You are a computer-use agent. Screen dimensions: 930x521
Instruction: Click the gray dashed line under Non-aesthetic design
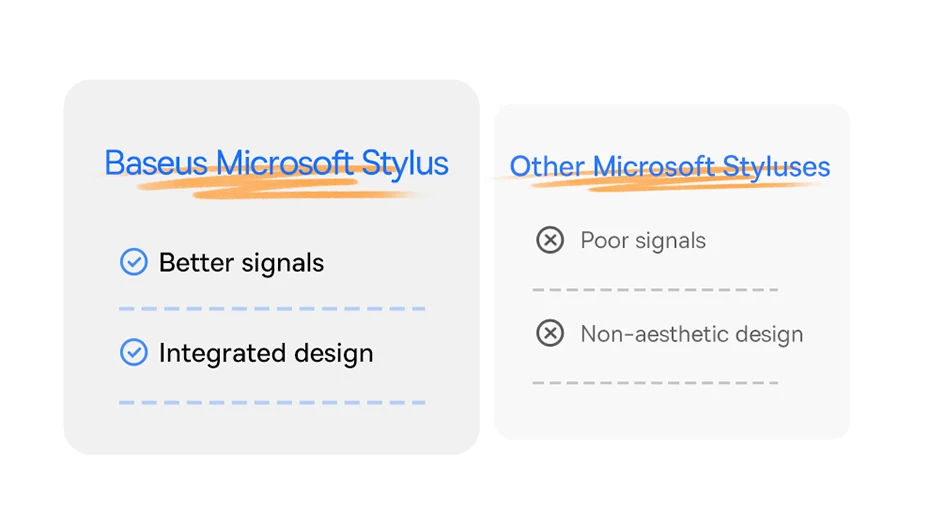coord(655,383)
